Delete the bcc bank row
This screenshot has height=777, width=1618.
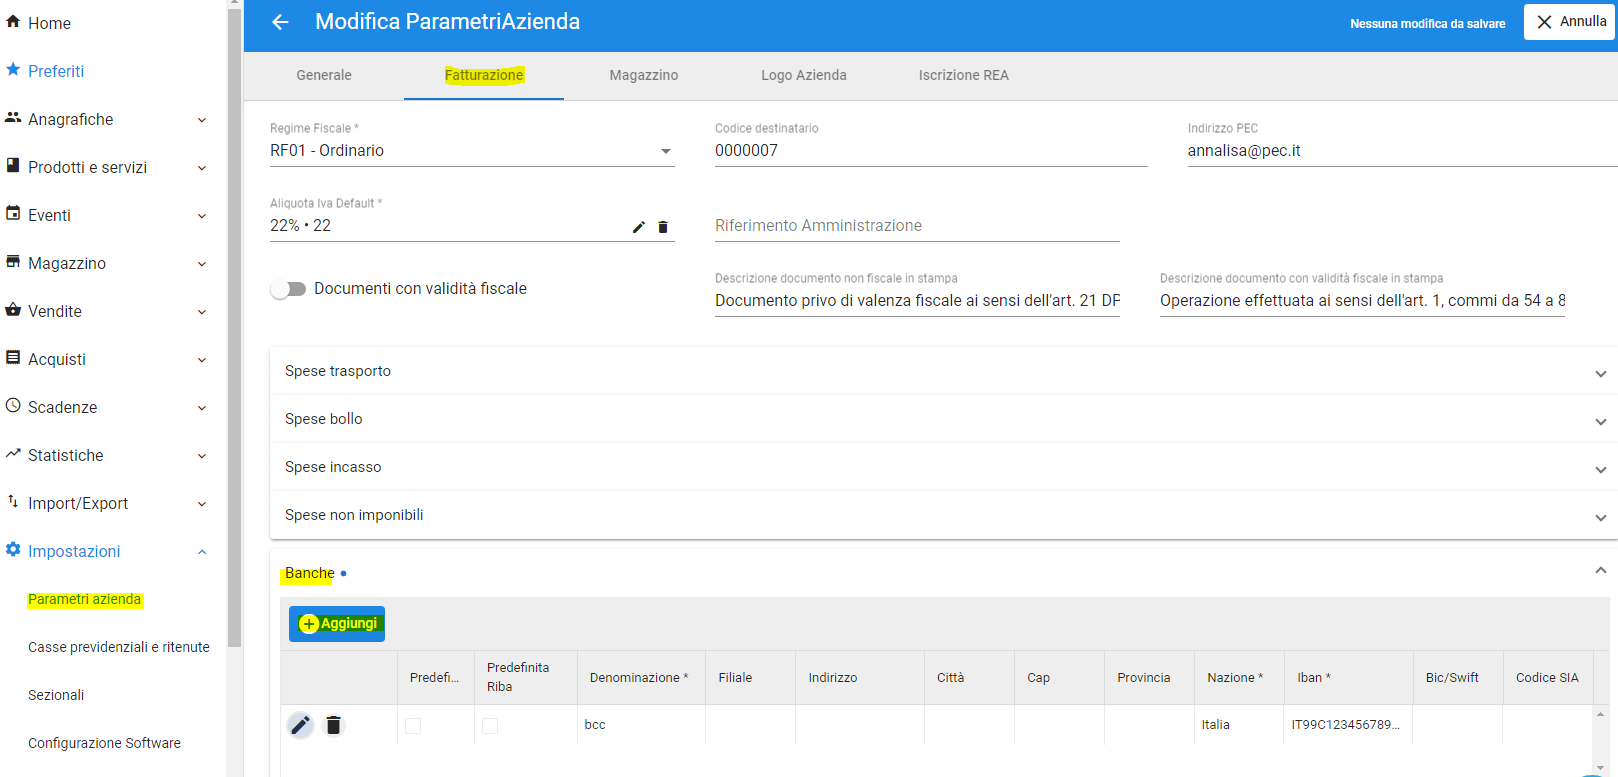[x=334, y=725]
